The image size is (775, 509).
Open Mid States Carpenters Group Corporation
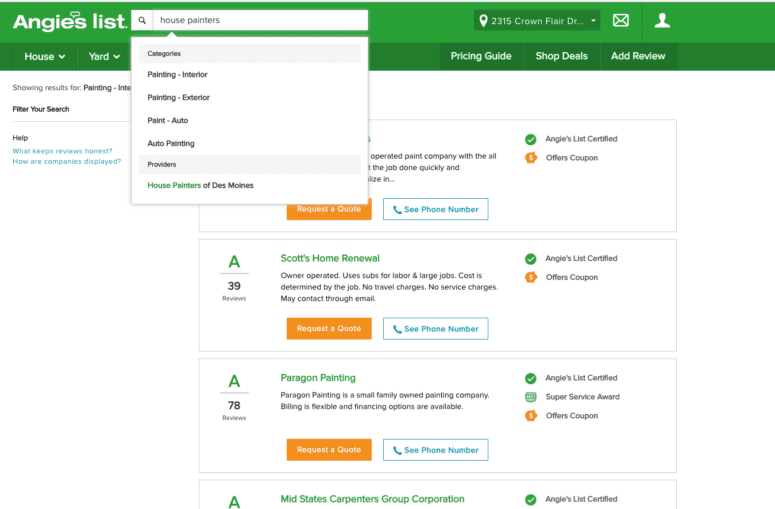(x=372, y=499)
